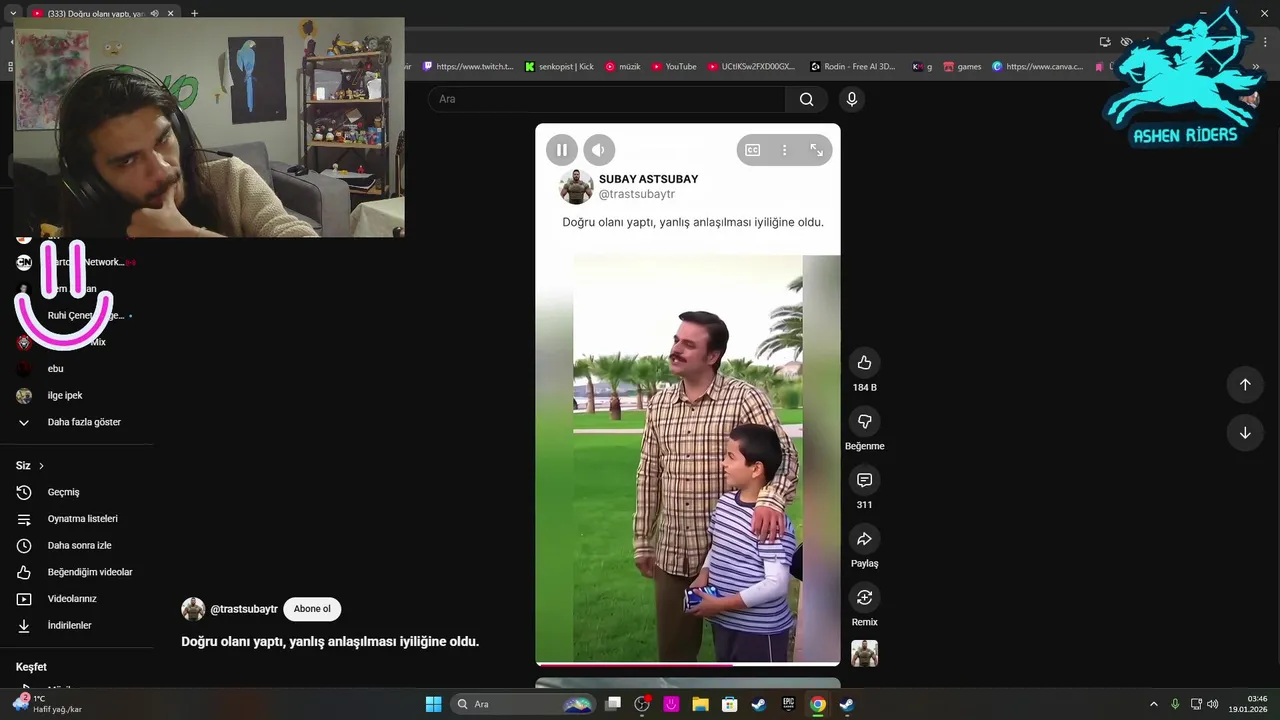
Task: Share the Short via Paylaş
Action: (865, 539)
